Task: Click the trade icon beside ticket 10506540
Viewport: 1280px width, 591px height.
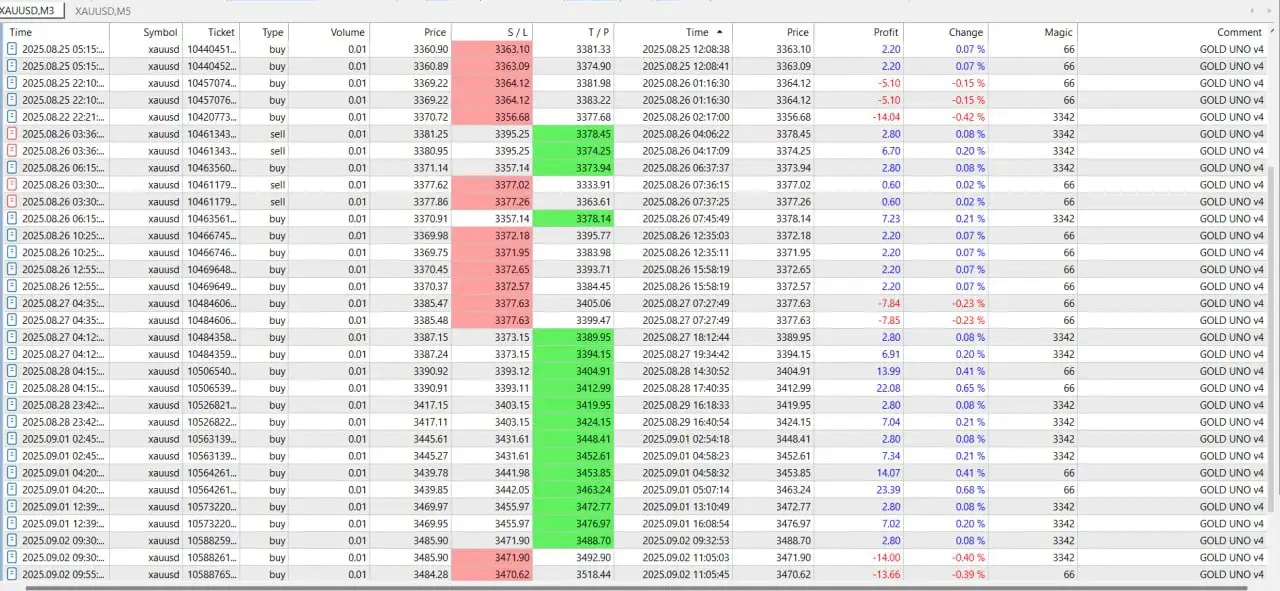Action: tap(10, 371)
